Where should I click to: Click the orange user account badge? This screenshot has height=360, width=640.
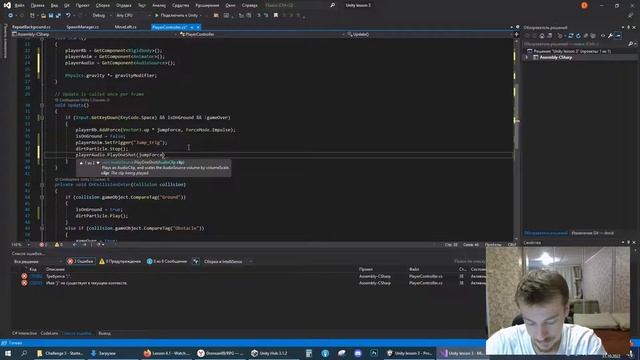click(x=584, y=5)
